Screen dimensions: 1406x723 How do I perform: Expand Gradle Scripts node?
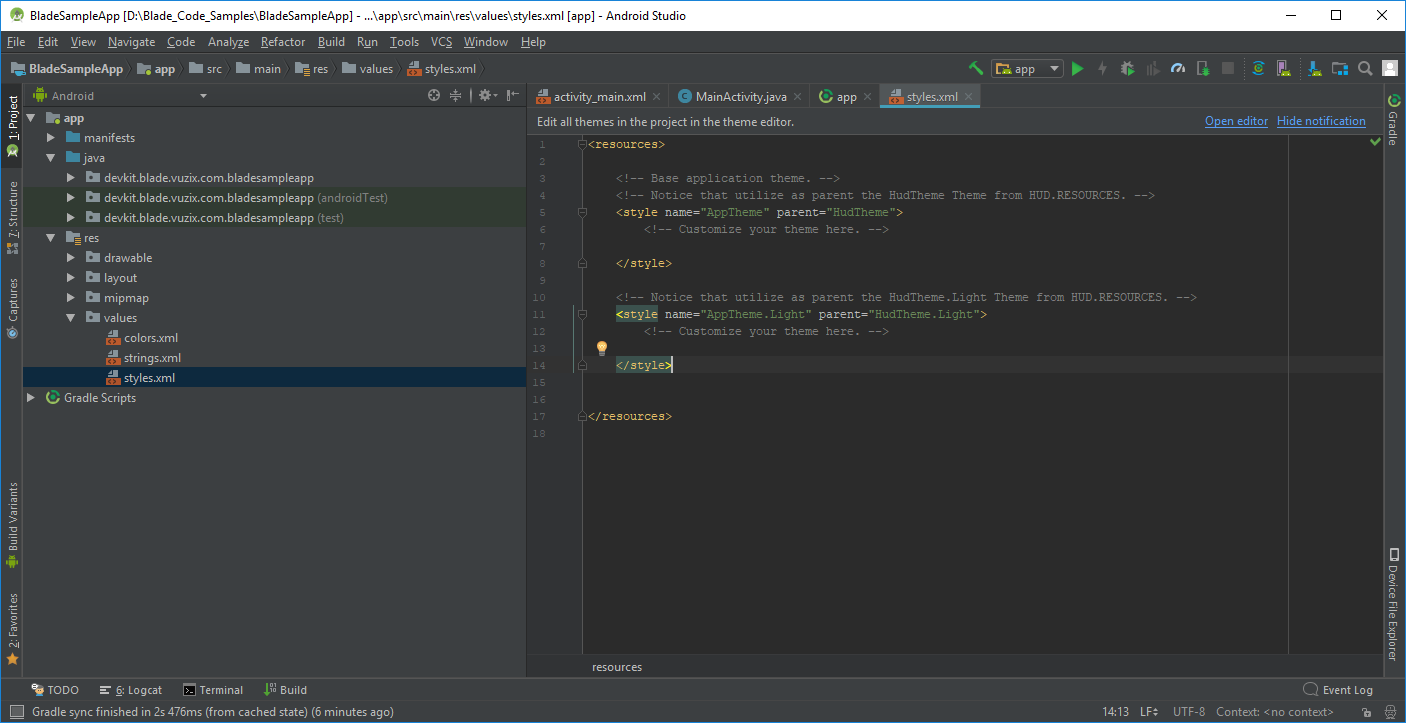pos(31,398)
